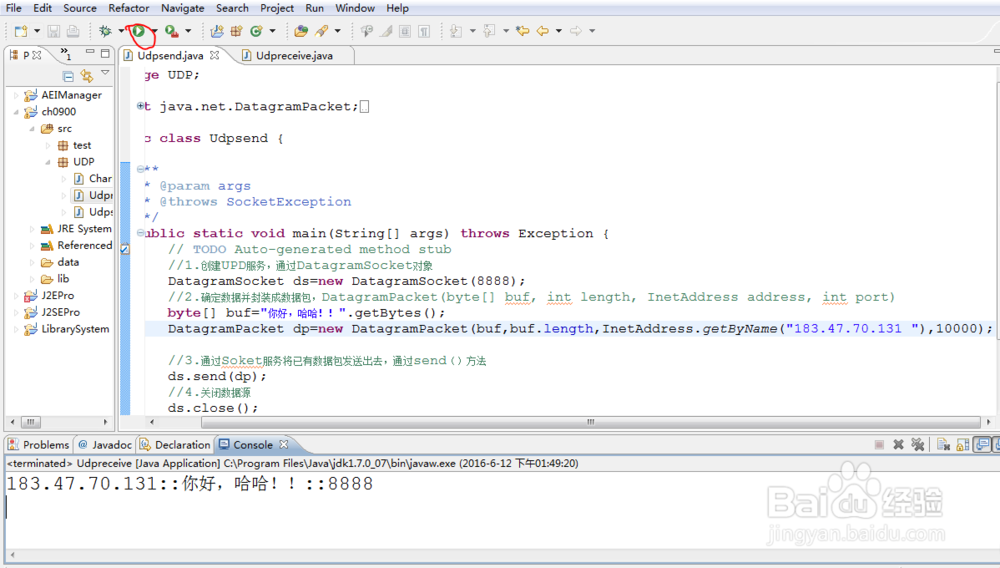Click the Open Type icon

301,31
